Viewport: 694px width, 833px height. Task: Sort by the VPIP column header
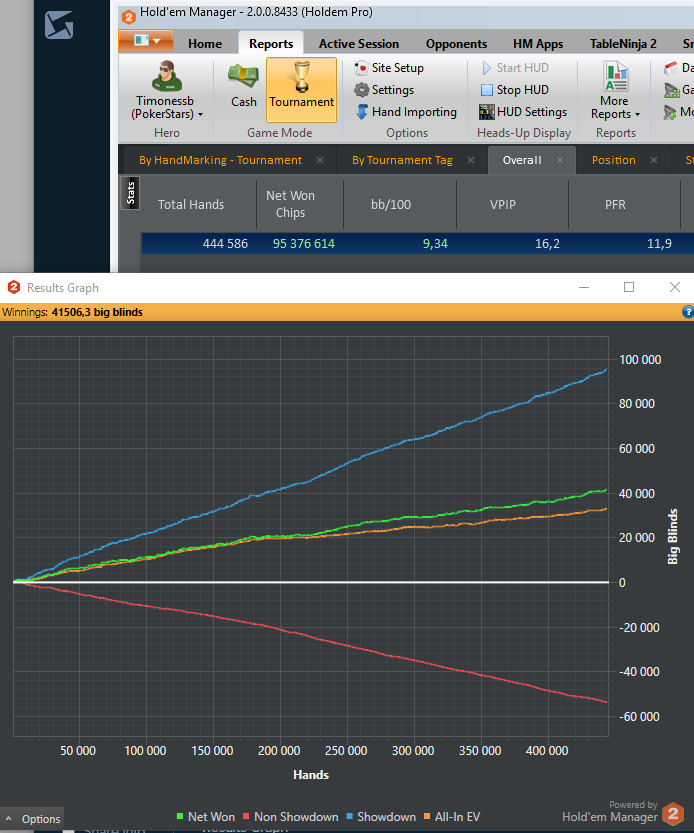point(503,205)
